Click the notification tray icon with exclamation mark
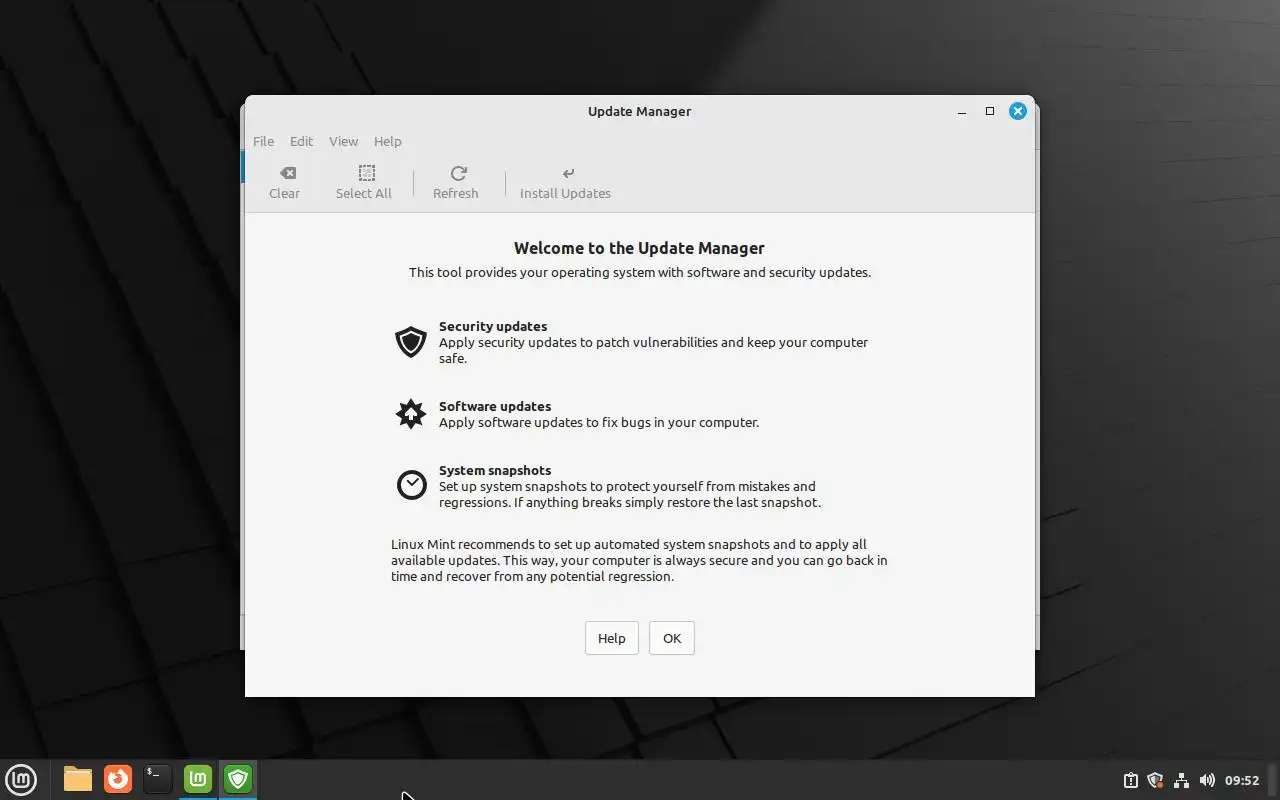This screenshot has width=1280, height=800. point(1130,780)
